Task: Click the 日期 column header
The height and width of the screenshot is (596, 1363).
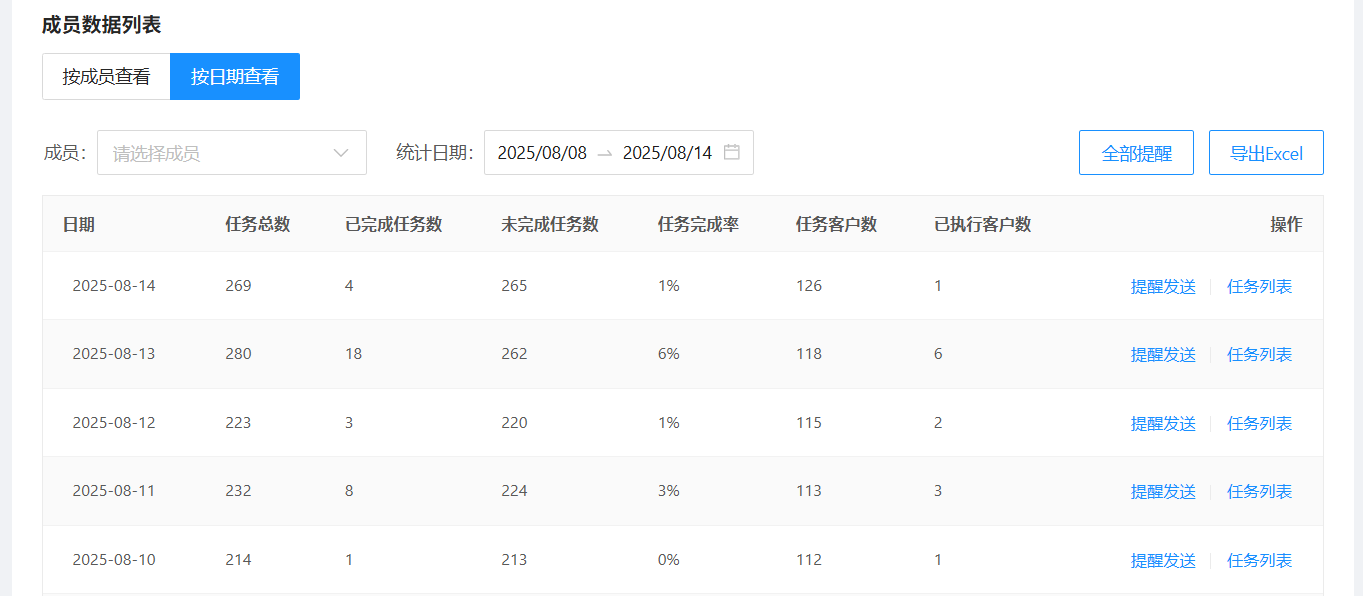Action: 79,224
